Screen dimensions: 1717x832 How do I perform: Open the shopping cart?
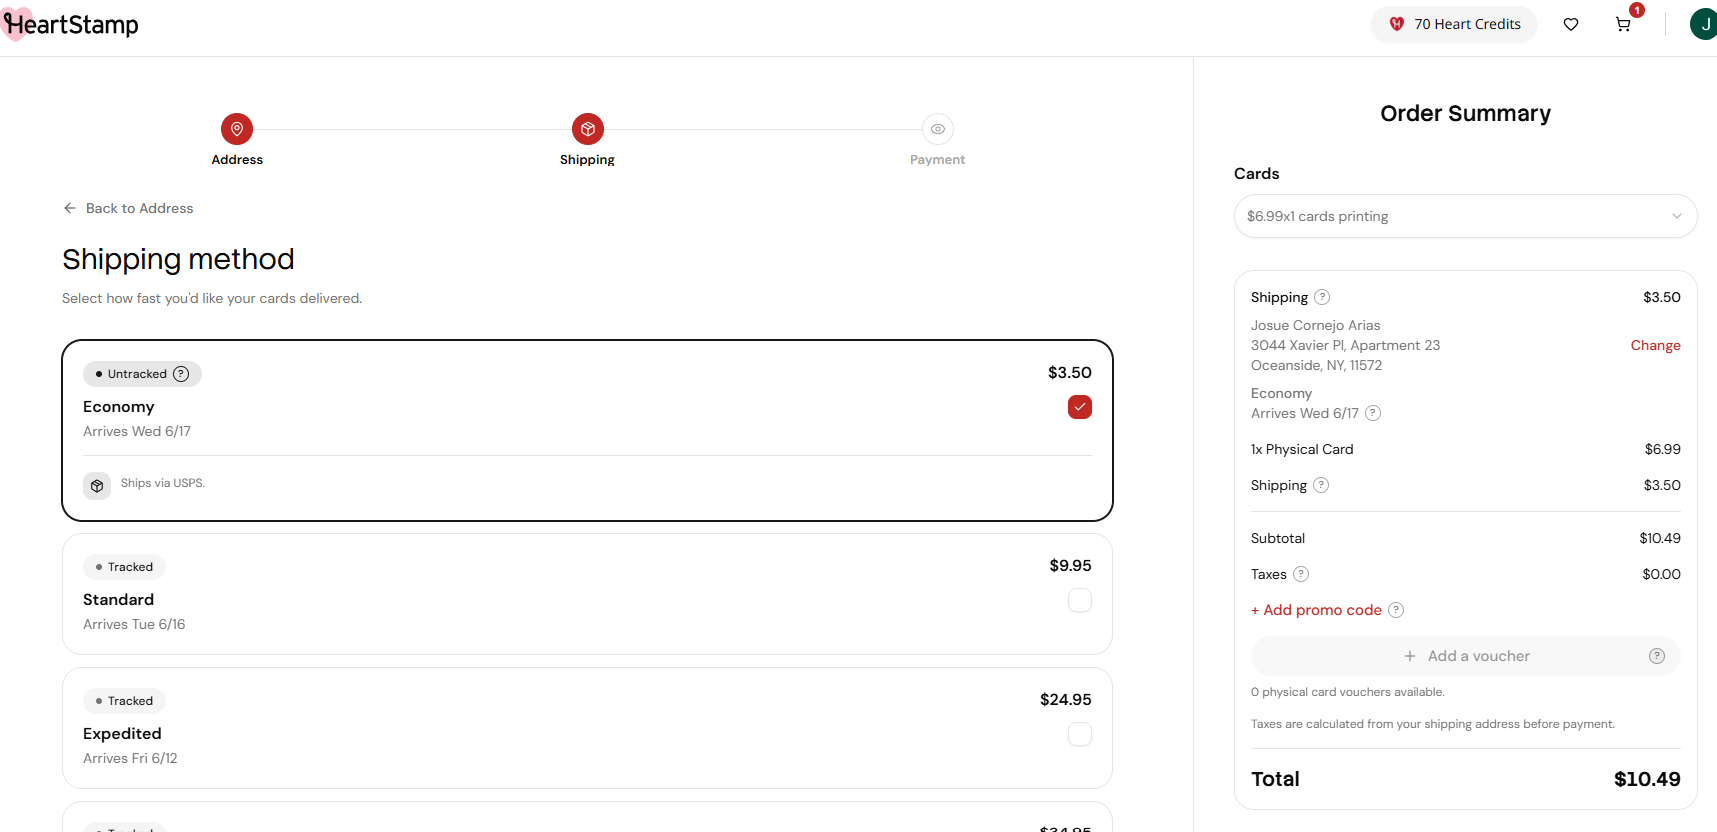point(1623,24)
